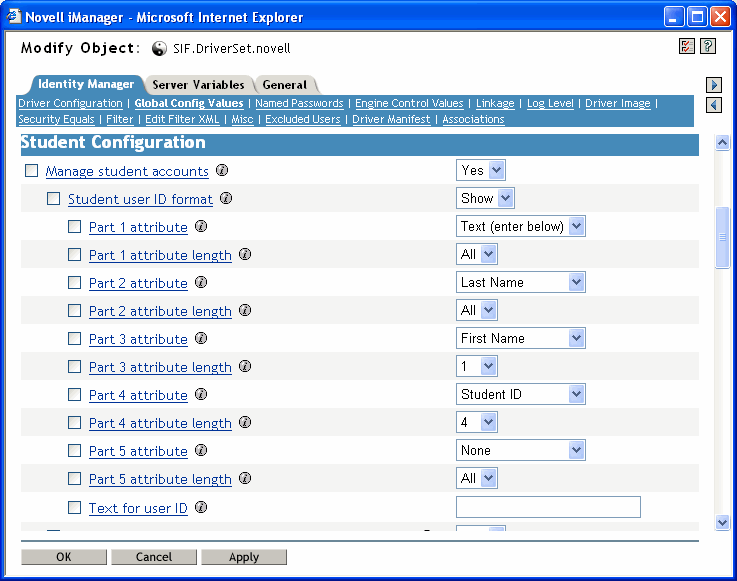Check the Student user ID format checkbox
This screenshot has height=581, width=737.
click(54, 199)
